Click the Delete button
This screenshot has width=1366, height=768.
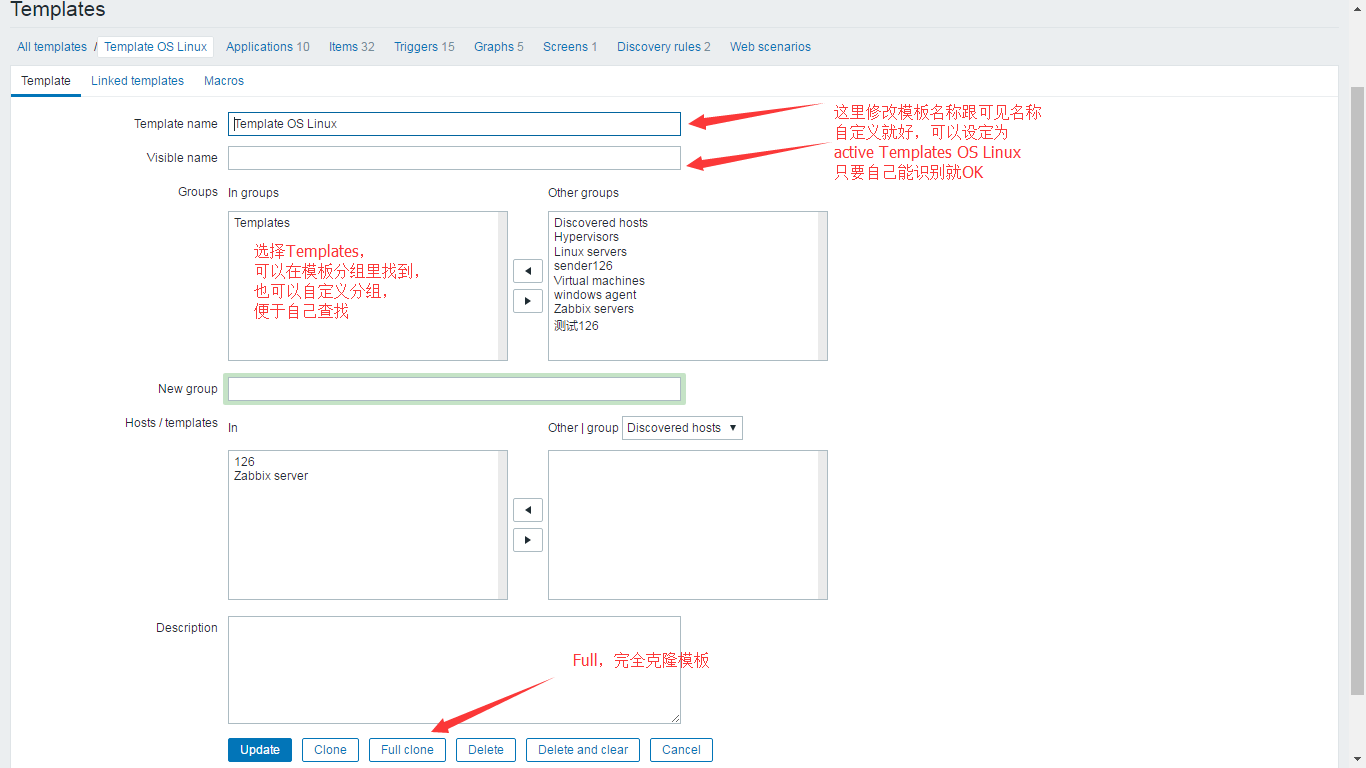(x=486, y=750)
